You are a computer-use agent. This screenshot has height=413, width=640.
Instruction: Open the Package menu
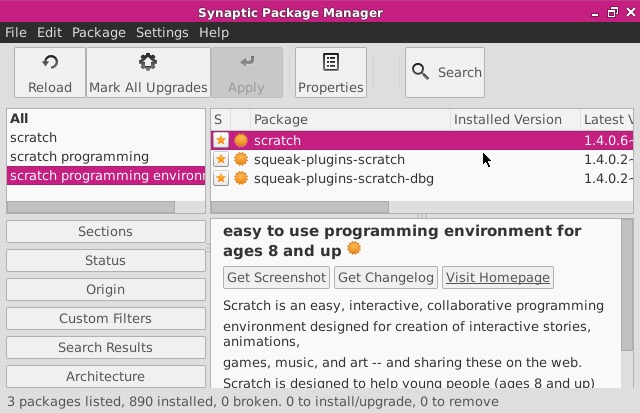tap(98, 32)
